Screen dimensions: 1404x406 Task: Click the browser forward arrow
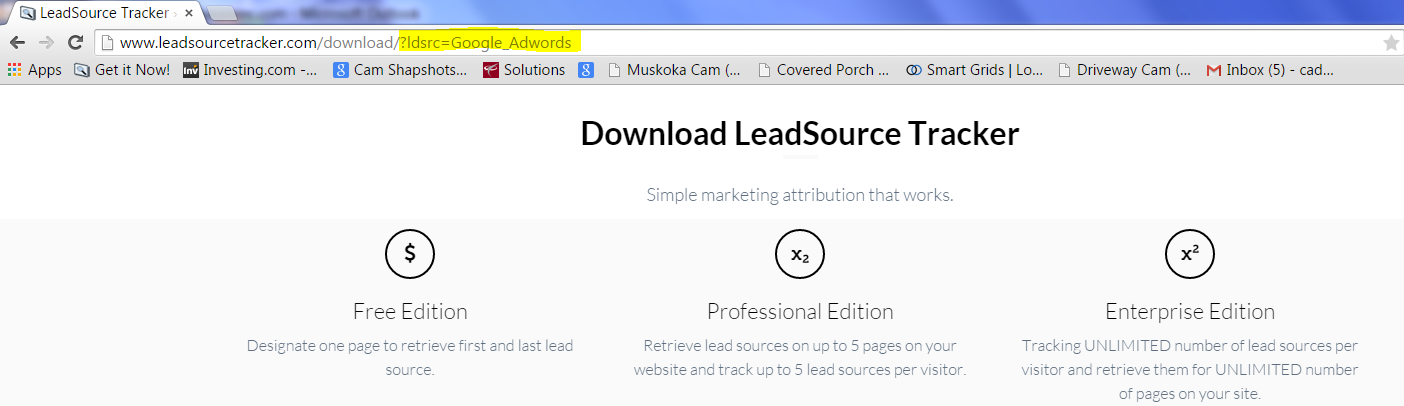coord(45,43)
